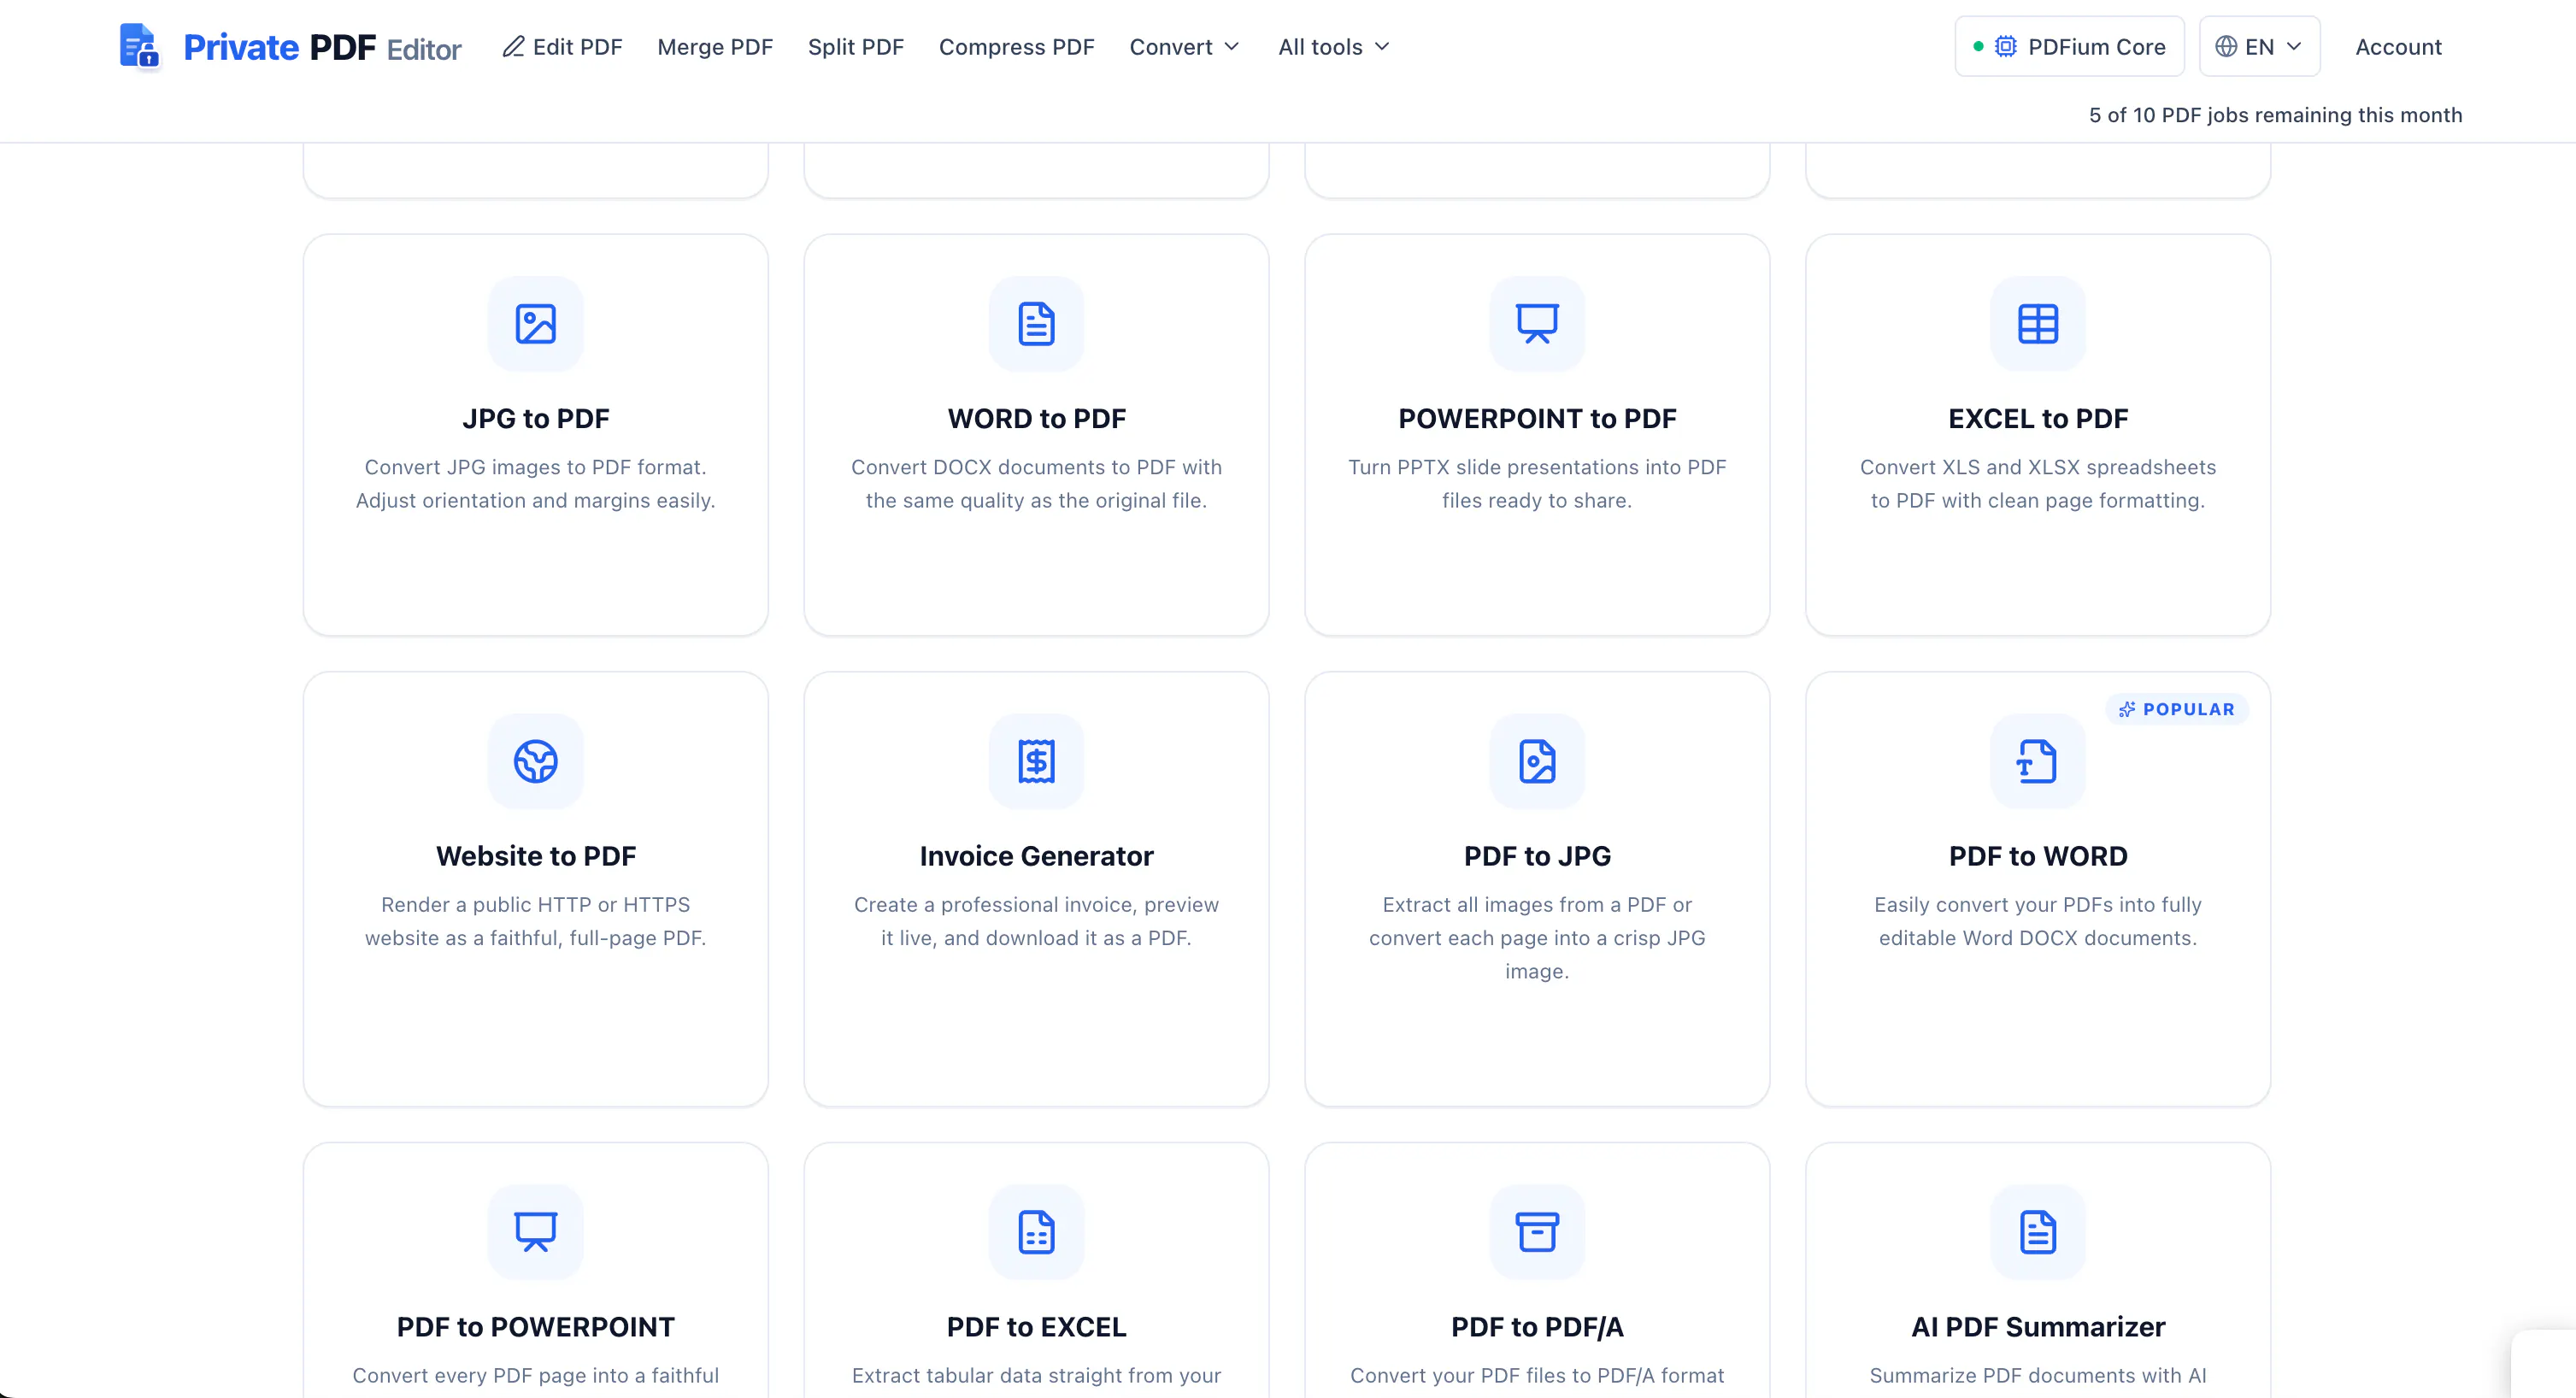Click the EXCEL to PDF table icon
Screen dimensions: 2576x1398
point(2038,323)
